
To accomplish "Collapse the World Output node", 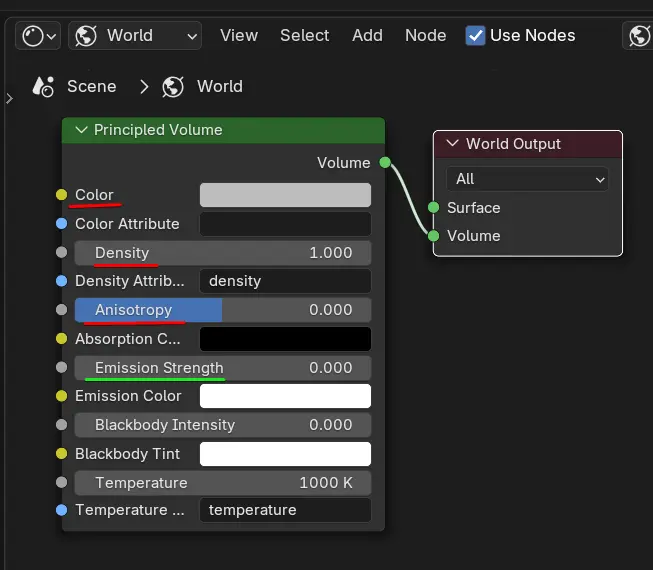I will click(x=451, y=144).
